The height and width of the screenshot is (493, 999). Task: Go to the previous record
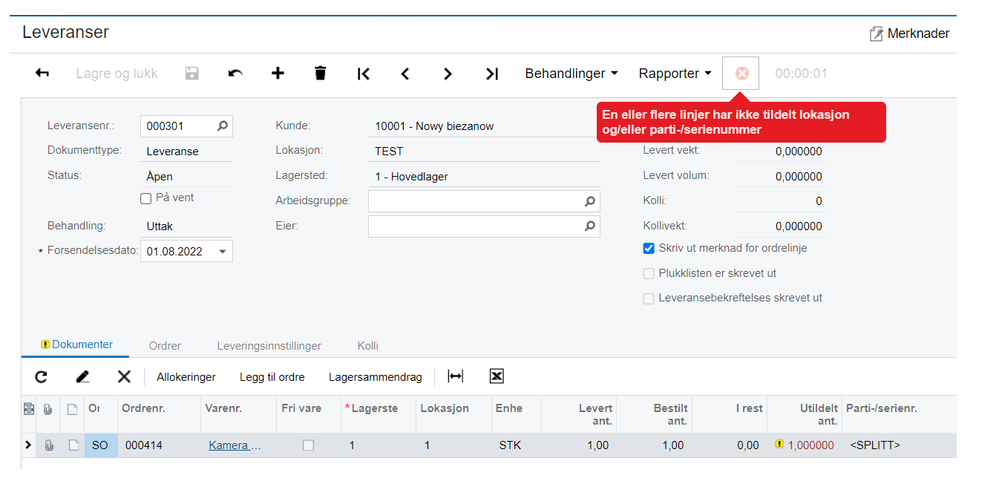click(x=405, y=73)
